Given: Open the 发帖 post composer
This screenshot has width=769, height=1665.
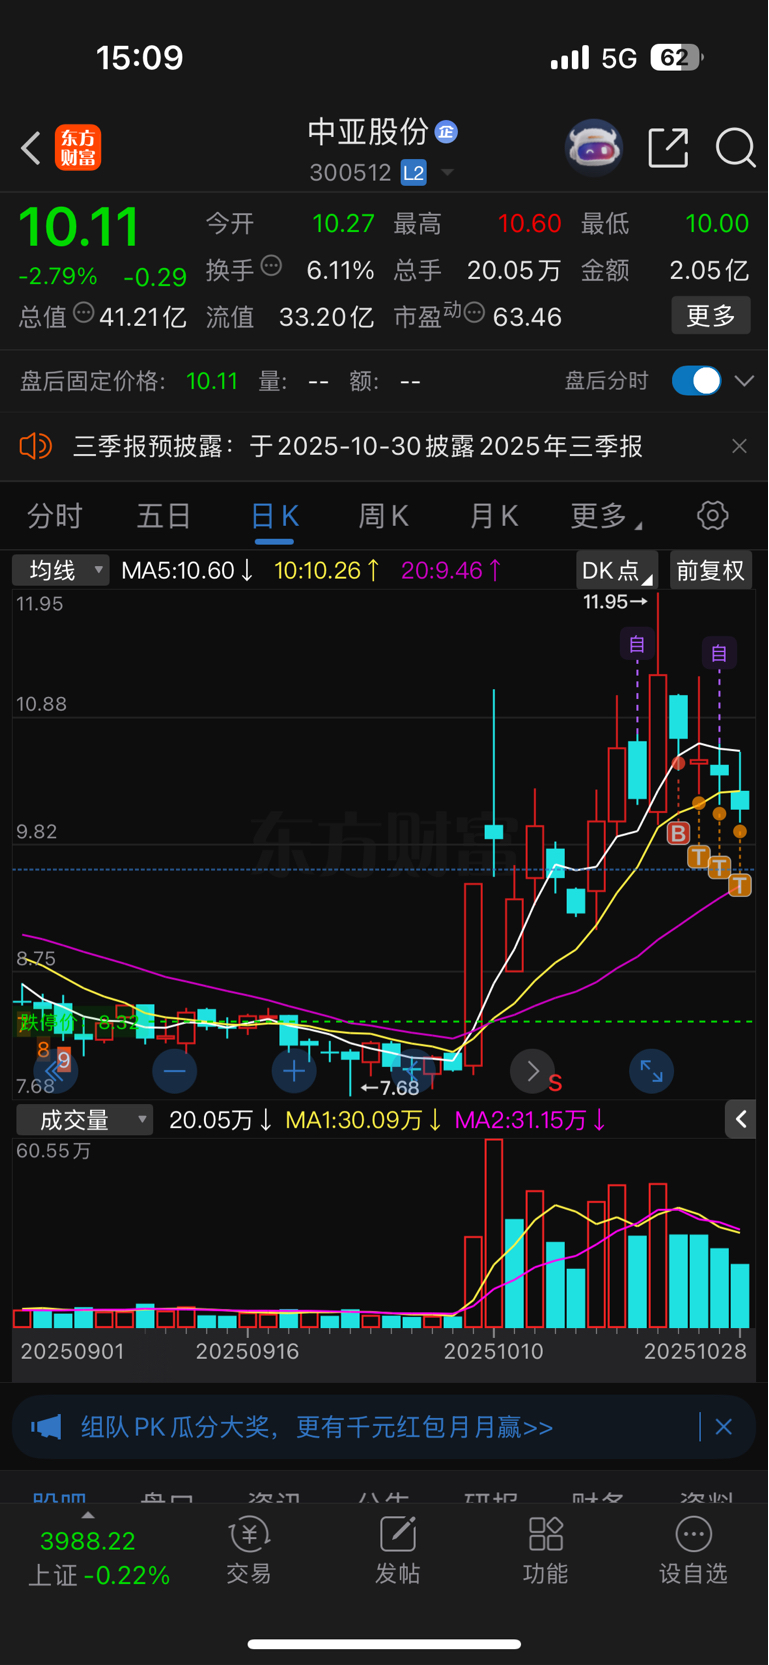Looking at the screenshot, I should [397, 1551].
